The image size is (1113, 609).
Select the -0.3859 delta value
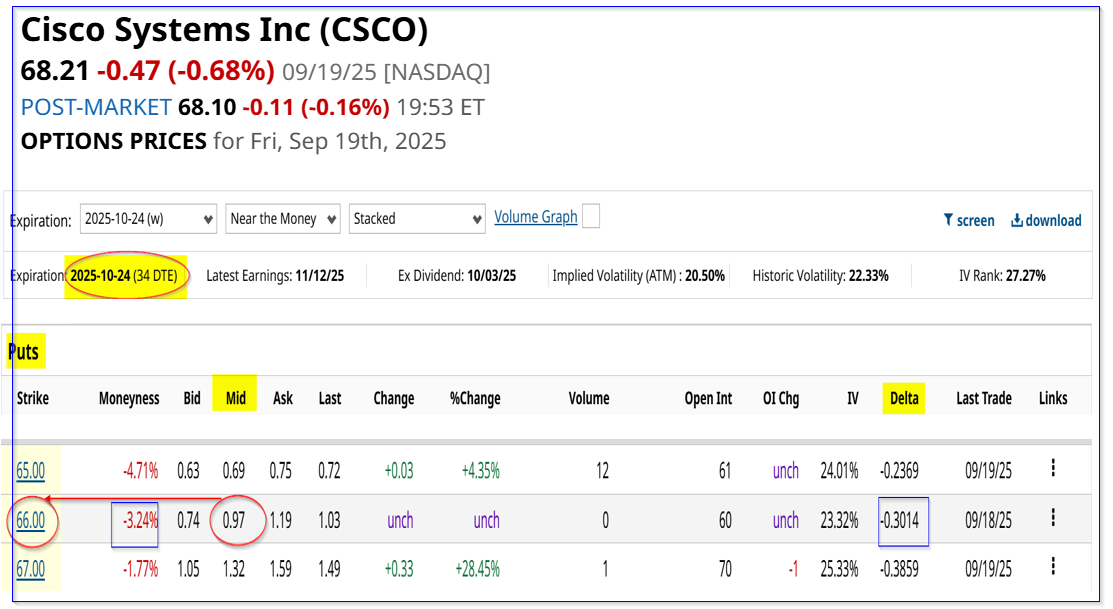pyautogui.click(x=899, y=569)
